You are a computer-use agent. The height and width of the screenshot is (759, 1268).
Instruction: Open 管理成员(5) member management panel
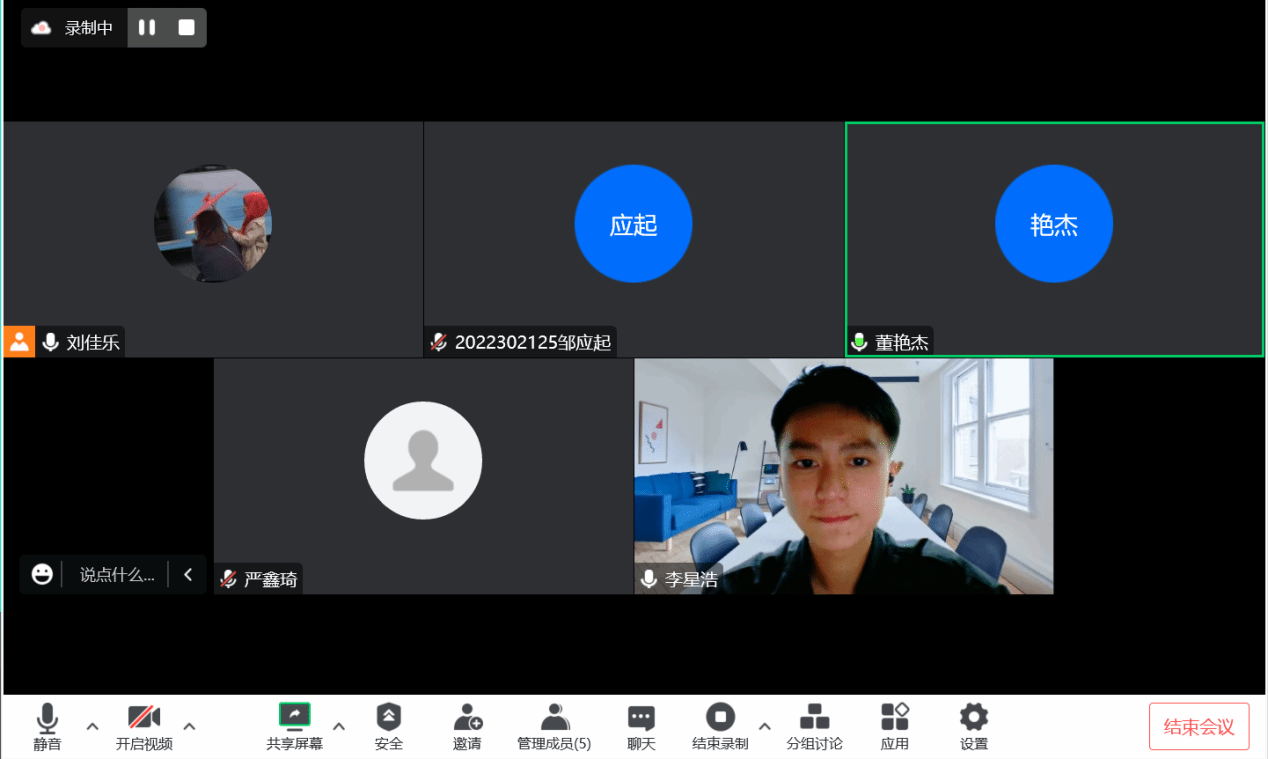tap(554, 718)
